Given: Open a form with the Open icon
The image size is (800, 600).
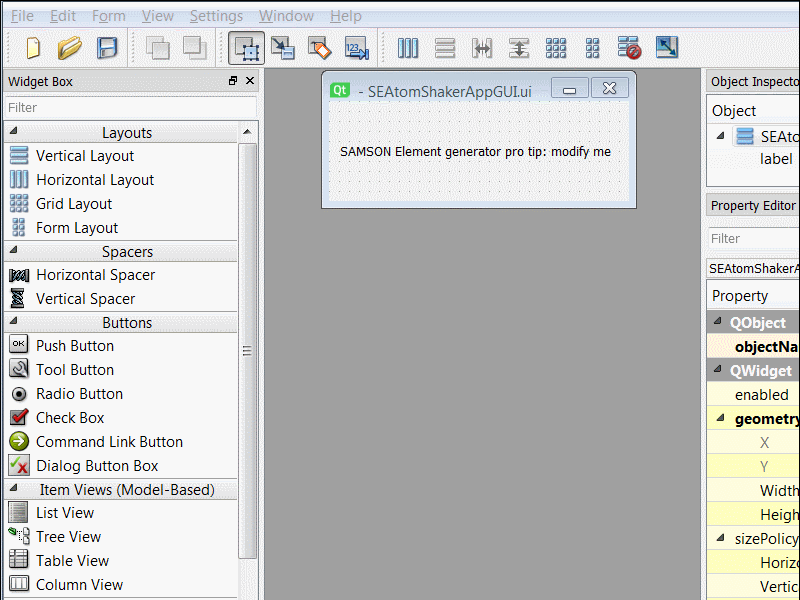Looking at the screenshot, I should point(67,47).
